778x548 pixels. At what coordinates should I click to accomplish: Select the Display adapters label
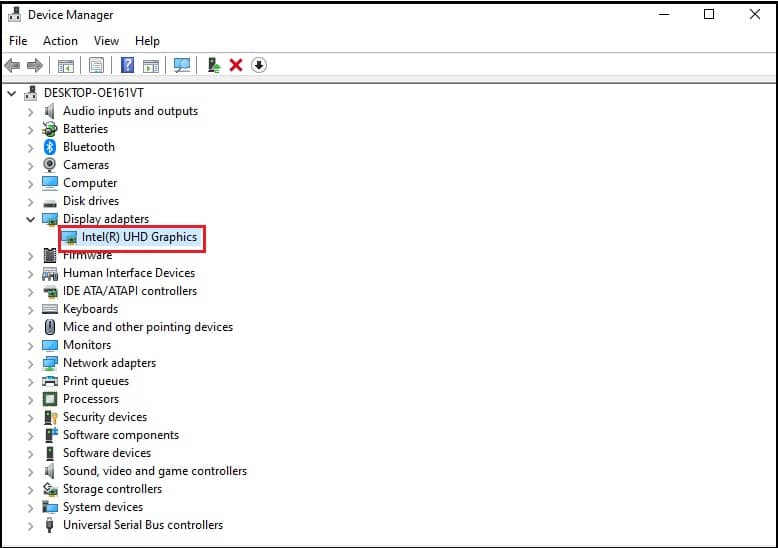(106, 219)
